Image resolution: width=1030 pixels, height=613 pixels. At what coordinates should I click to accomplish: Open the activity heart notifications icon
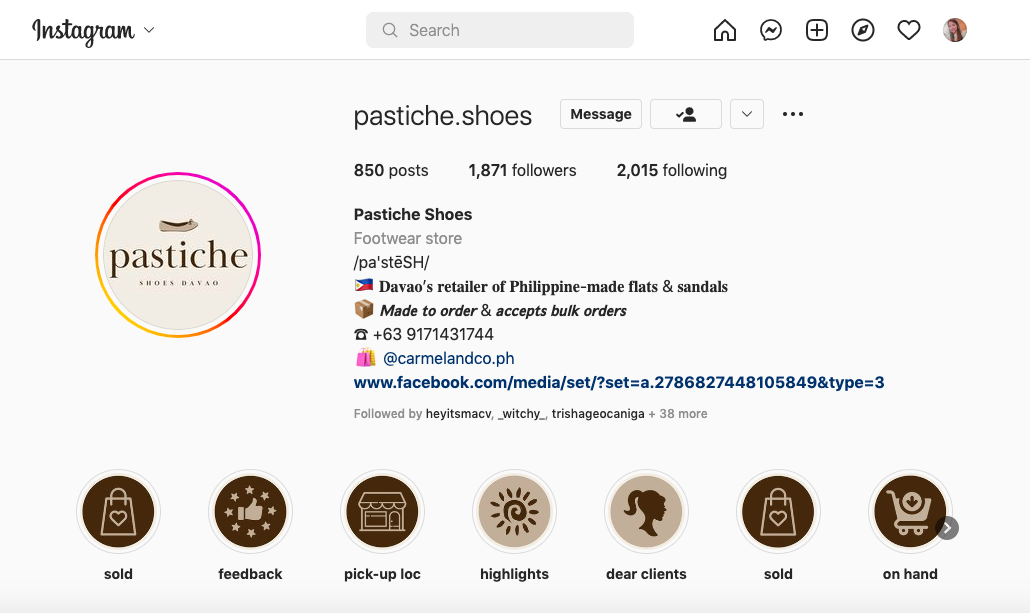pyautogui.click(x=908, y=30)
